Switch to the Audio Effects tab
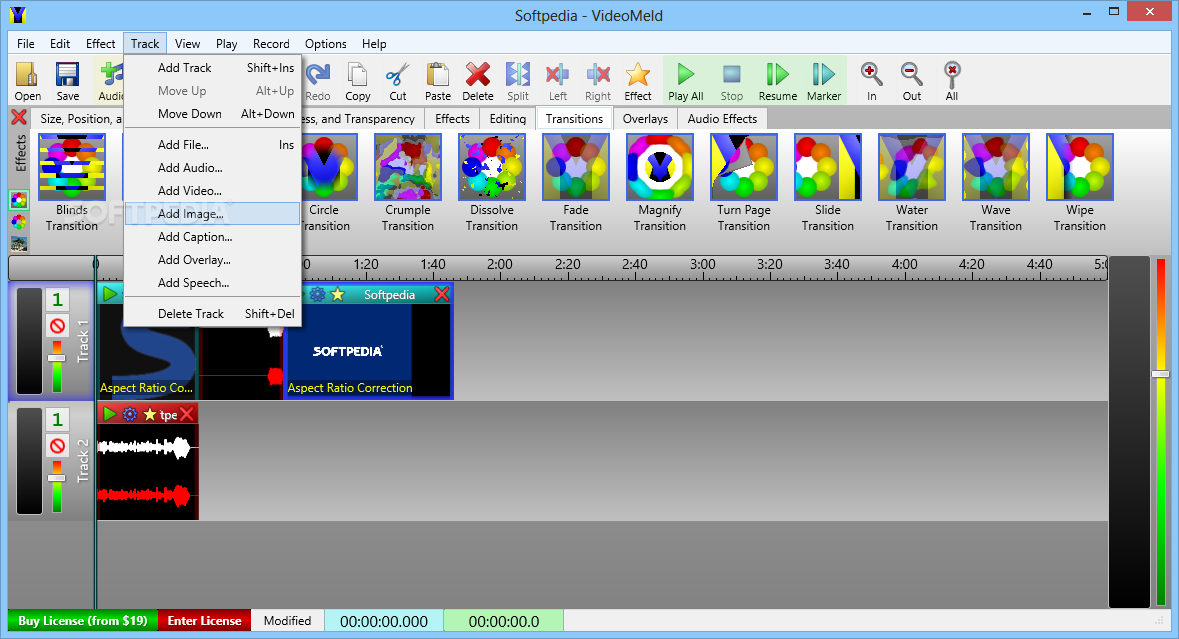The image size is (1179, 639). coord(722,119)
